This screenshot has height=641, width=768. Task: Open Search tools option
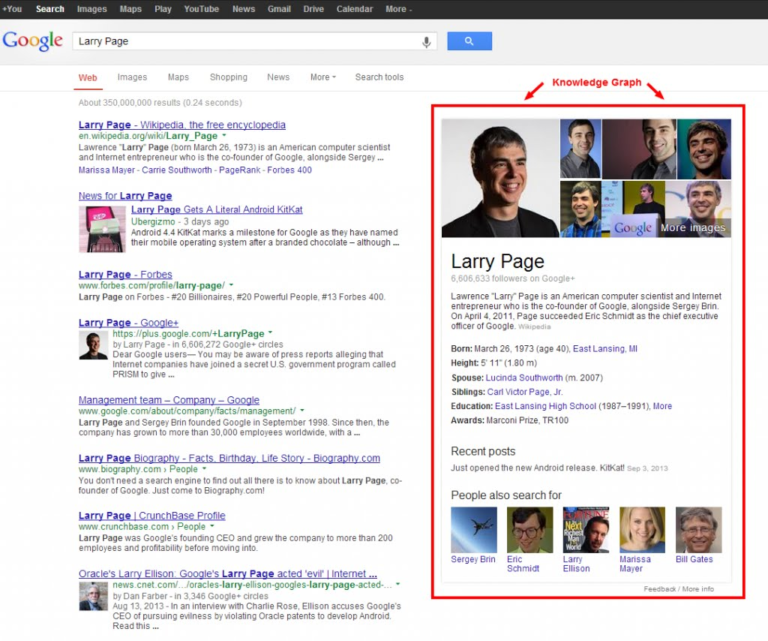(x=379, y=77)
